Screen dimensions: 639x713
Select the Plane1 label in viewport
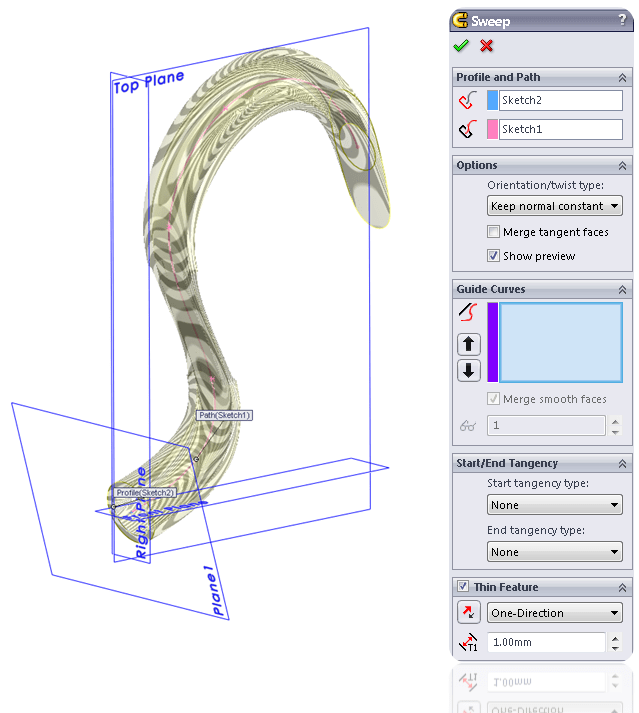pyautogui.click(x=214, y=590)
